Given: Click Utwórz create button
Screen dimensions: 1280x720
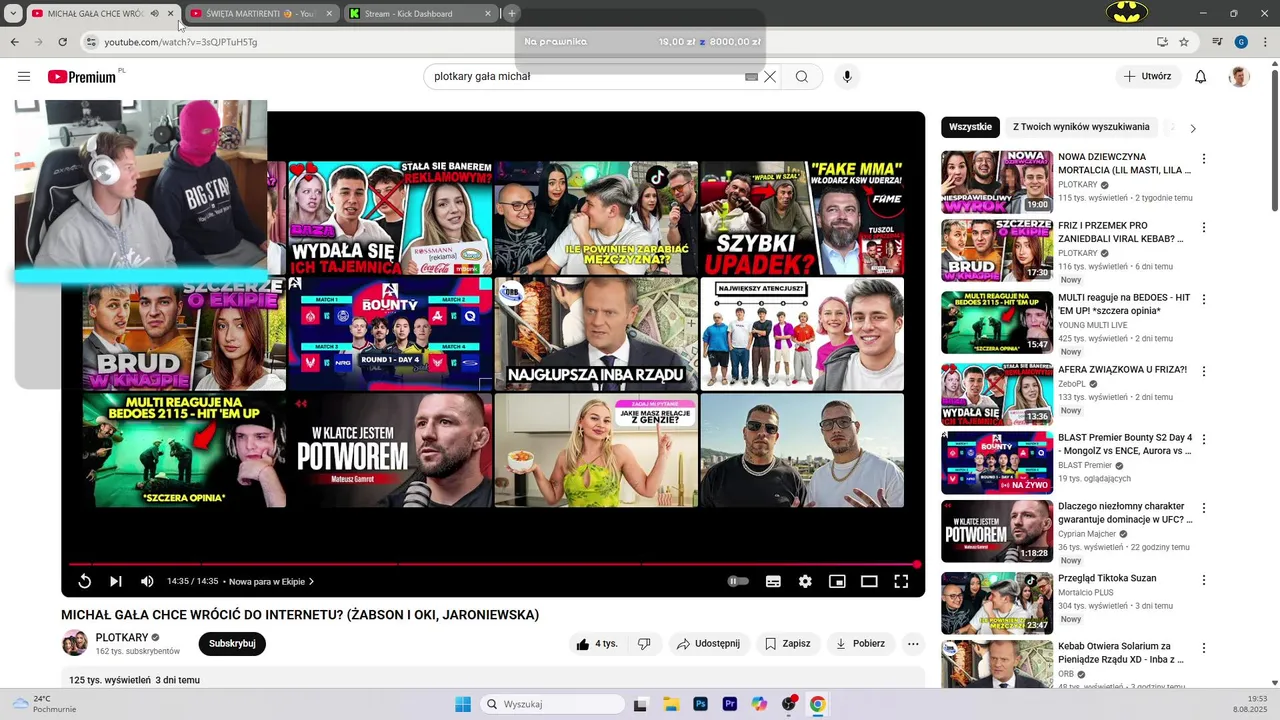Looking at the screenshot, I should click(x=1147, y=77).
